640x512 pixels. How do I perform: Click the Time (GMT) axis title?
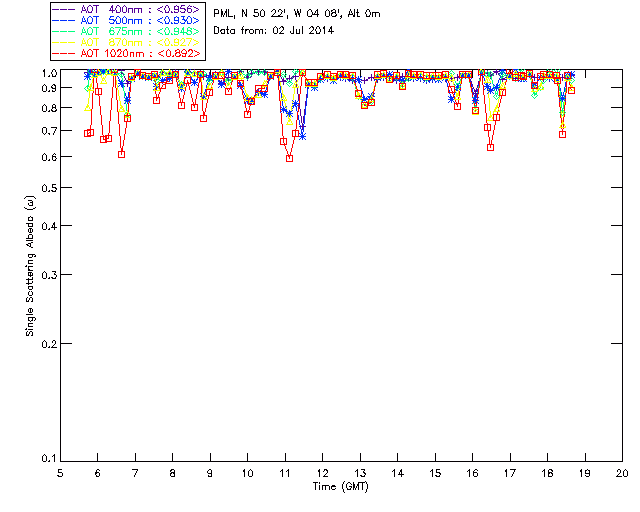340,486
